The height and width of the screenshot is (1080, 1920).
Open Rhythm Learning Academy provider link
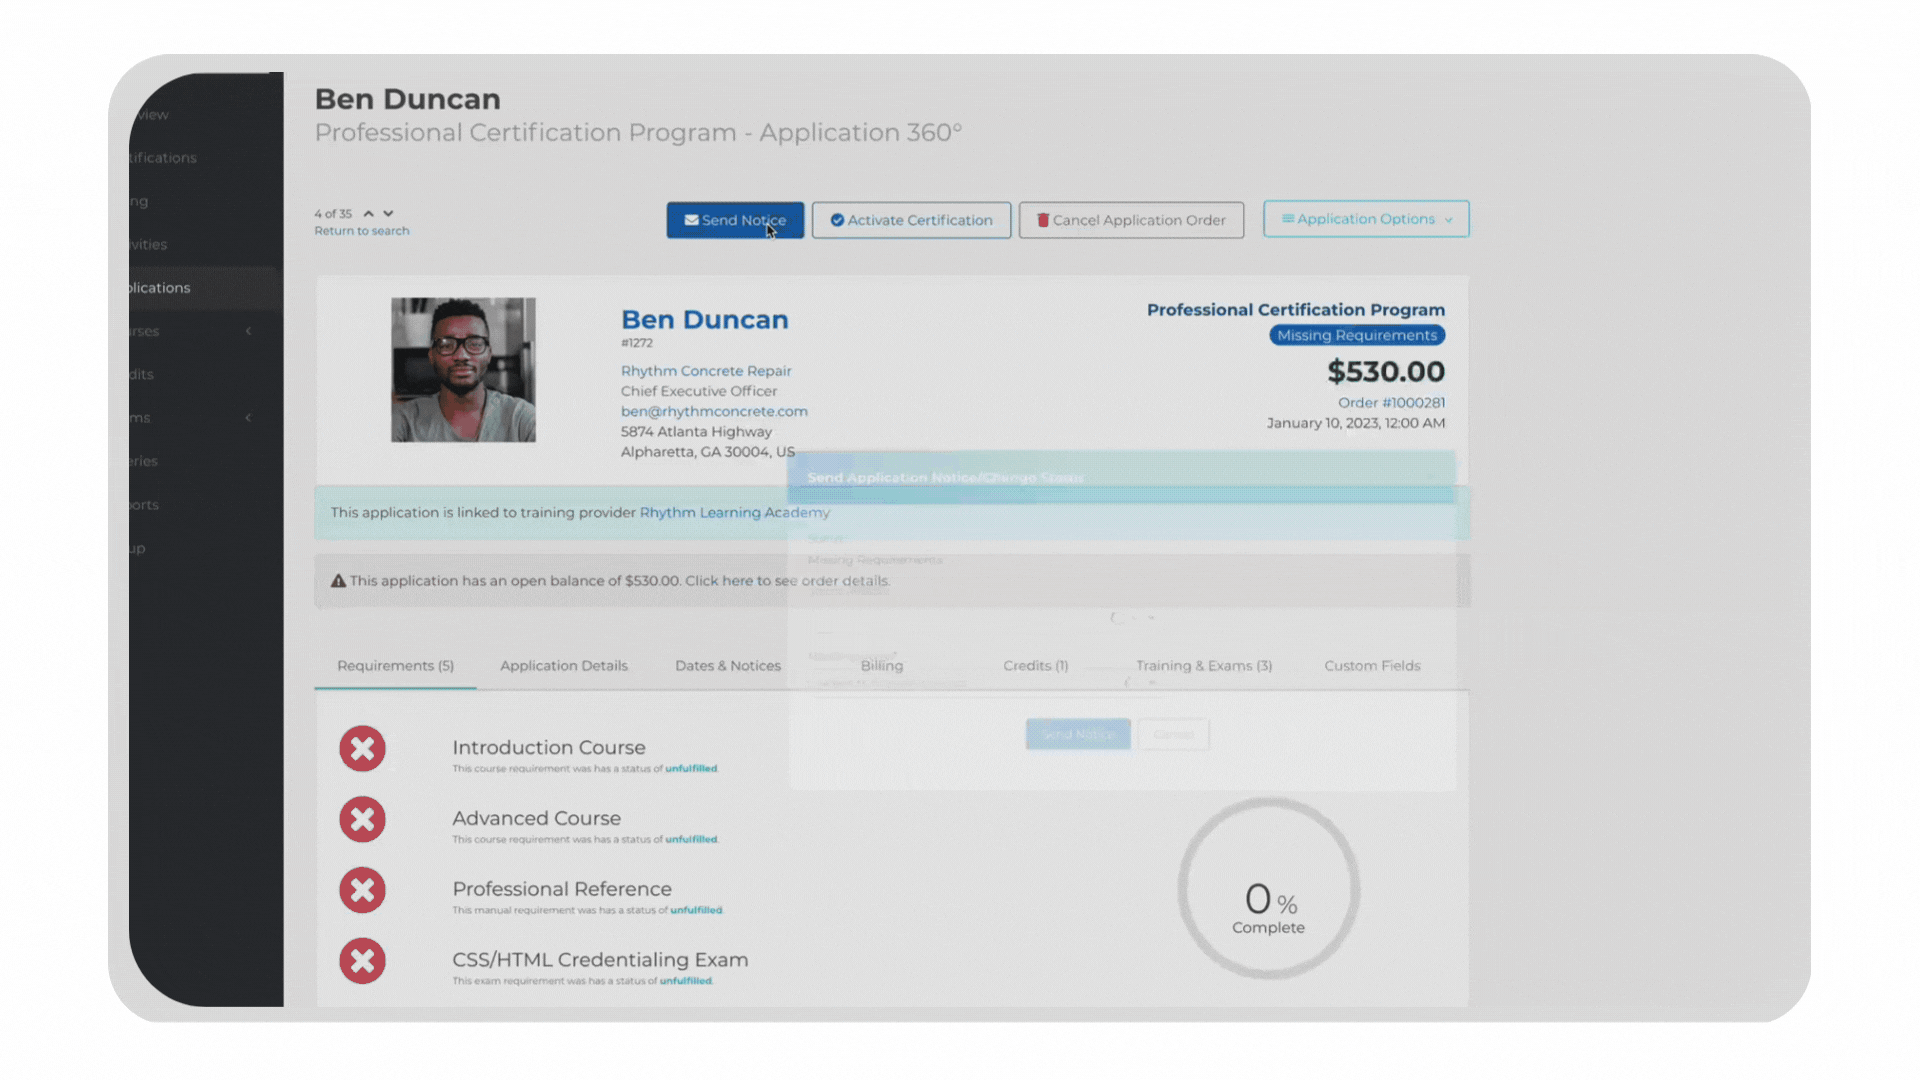735,512
